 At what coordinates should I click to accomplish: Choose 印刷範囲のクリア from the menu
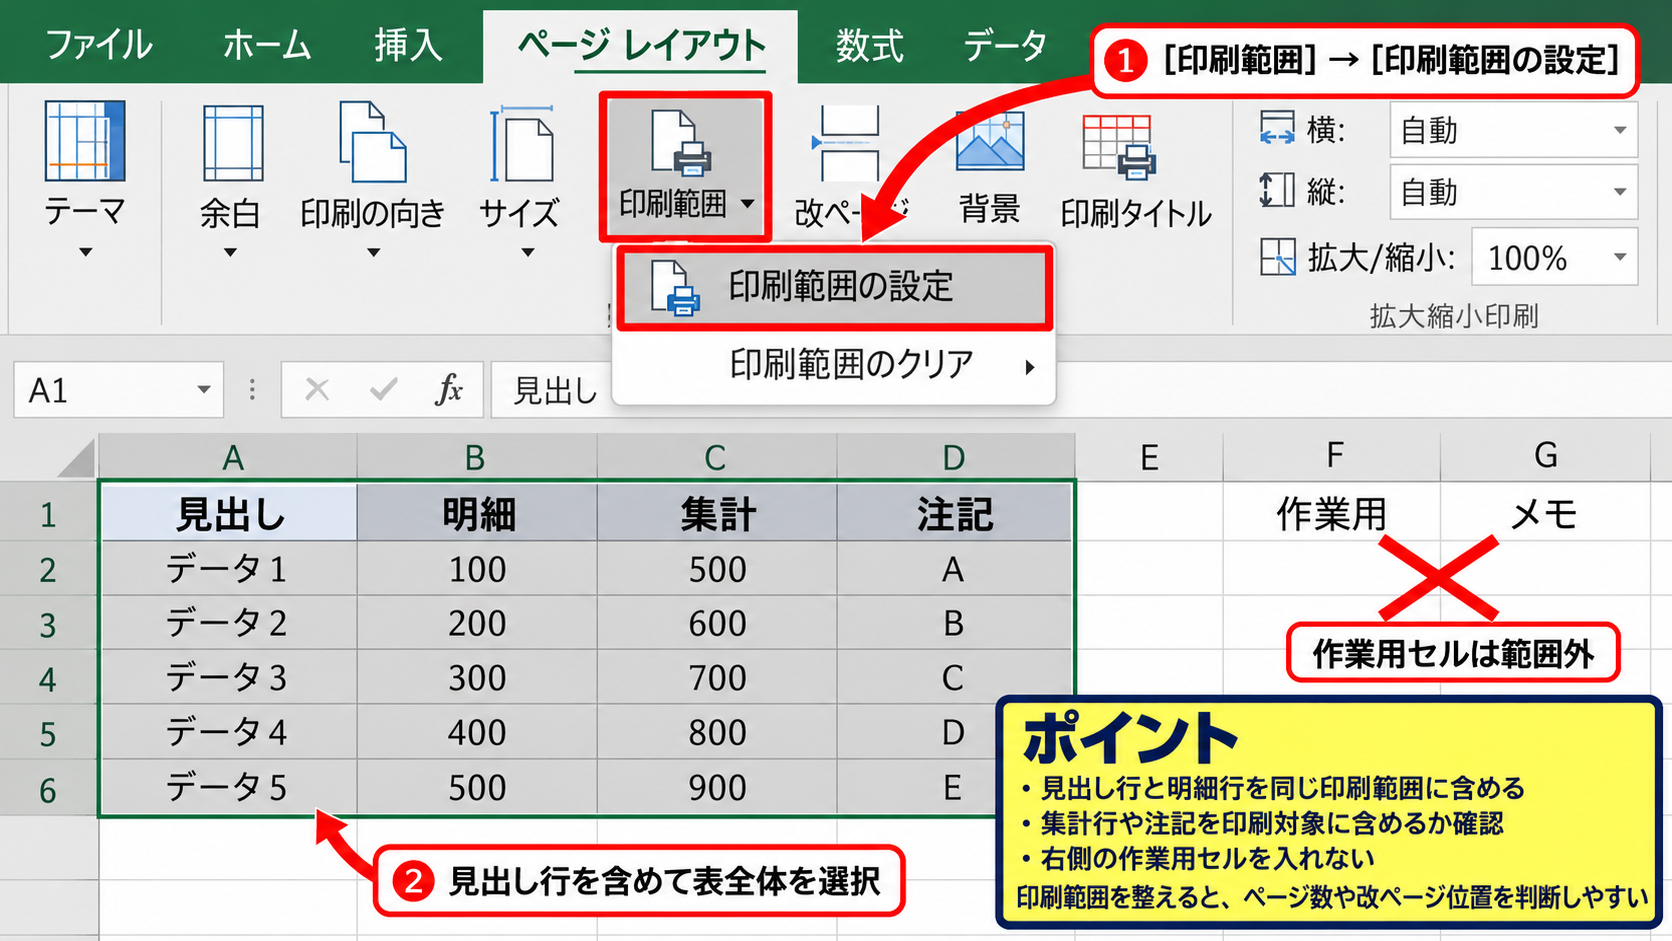(834, 365)
